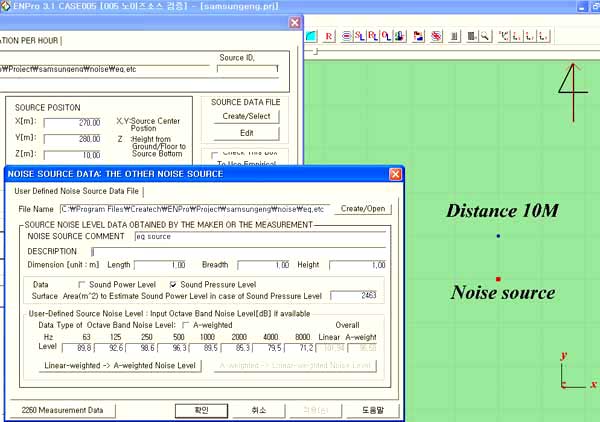This screenshot has height=422, width=600.
Task: Tick the 'Check This Box To Use Empirical' checkbox
Action: point(214,155)
